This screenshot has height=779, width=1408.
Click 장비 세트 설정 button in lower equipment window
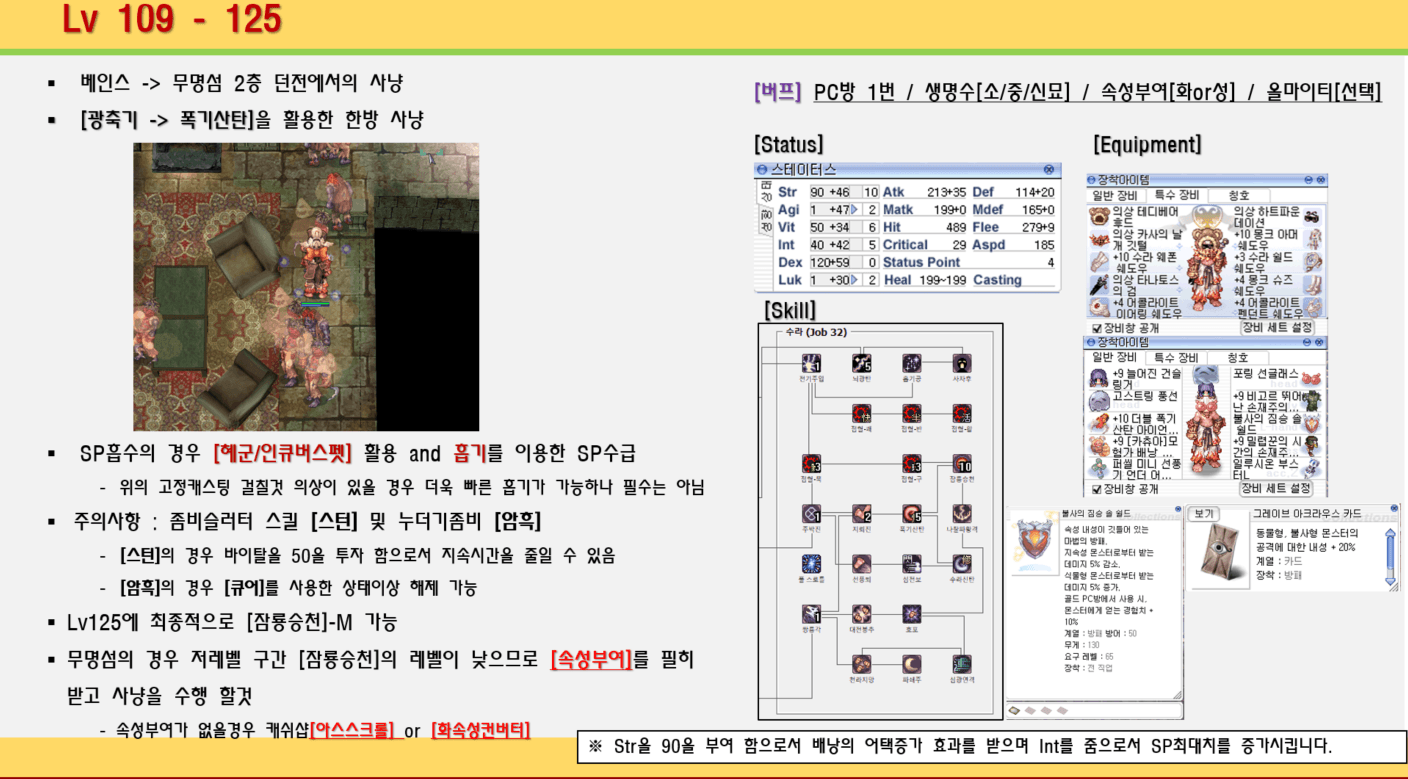pos(1276,489)
